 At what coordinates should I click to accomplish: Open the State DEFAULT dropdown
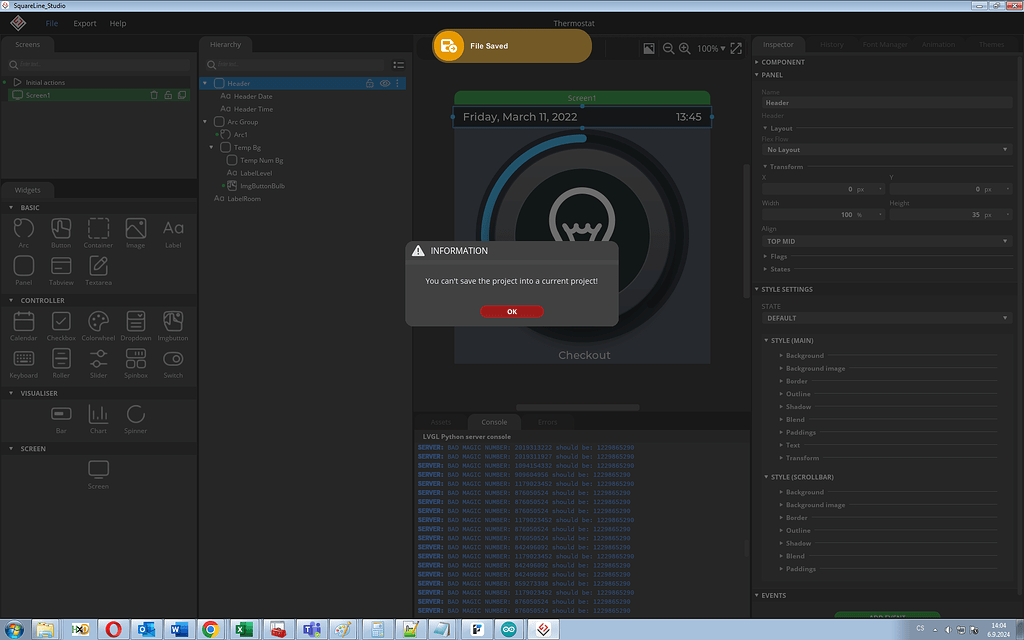[x=887, y=318]
